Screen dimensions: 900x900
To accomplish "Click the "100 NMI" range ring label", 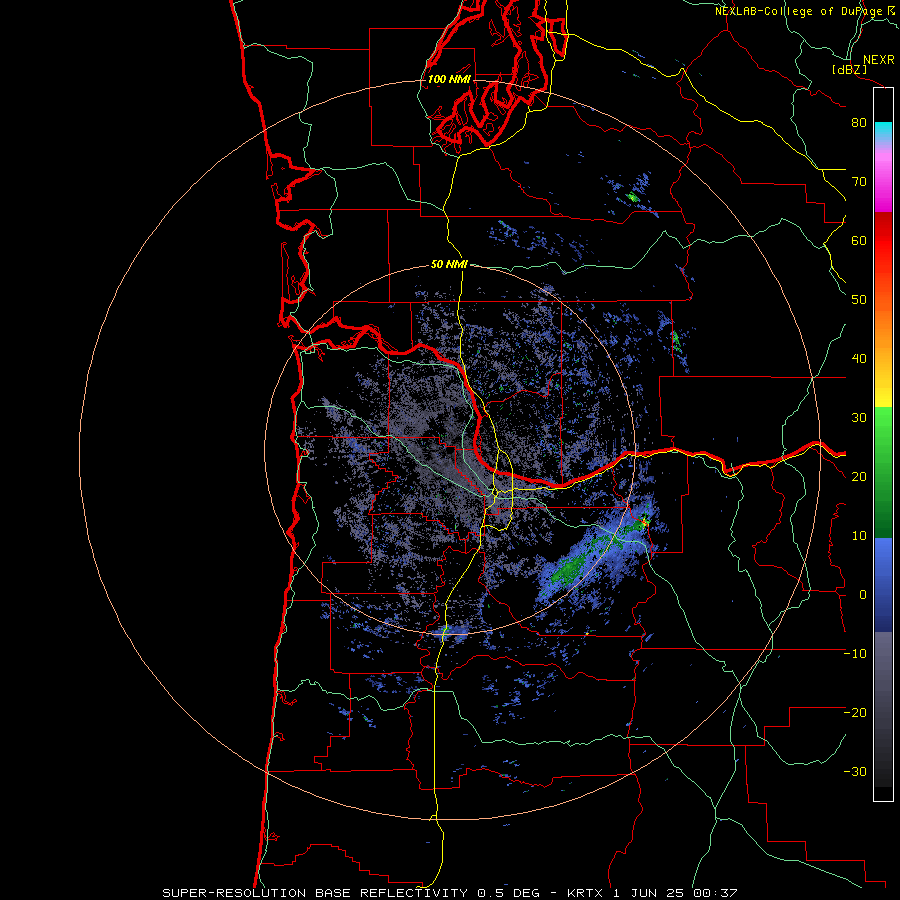I will (449, 79).
